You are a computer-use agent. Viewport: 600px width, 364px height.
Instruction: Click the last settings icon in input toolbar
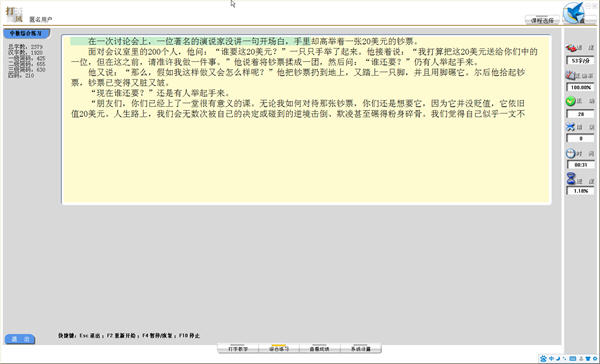click(x=595, y=359)
